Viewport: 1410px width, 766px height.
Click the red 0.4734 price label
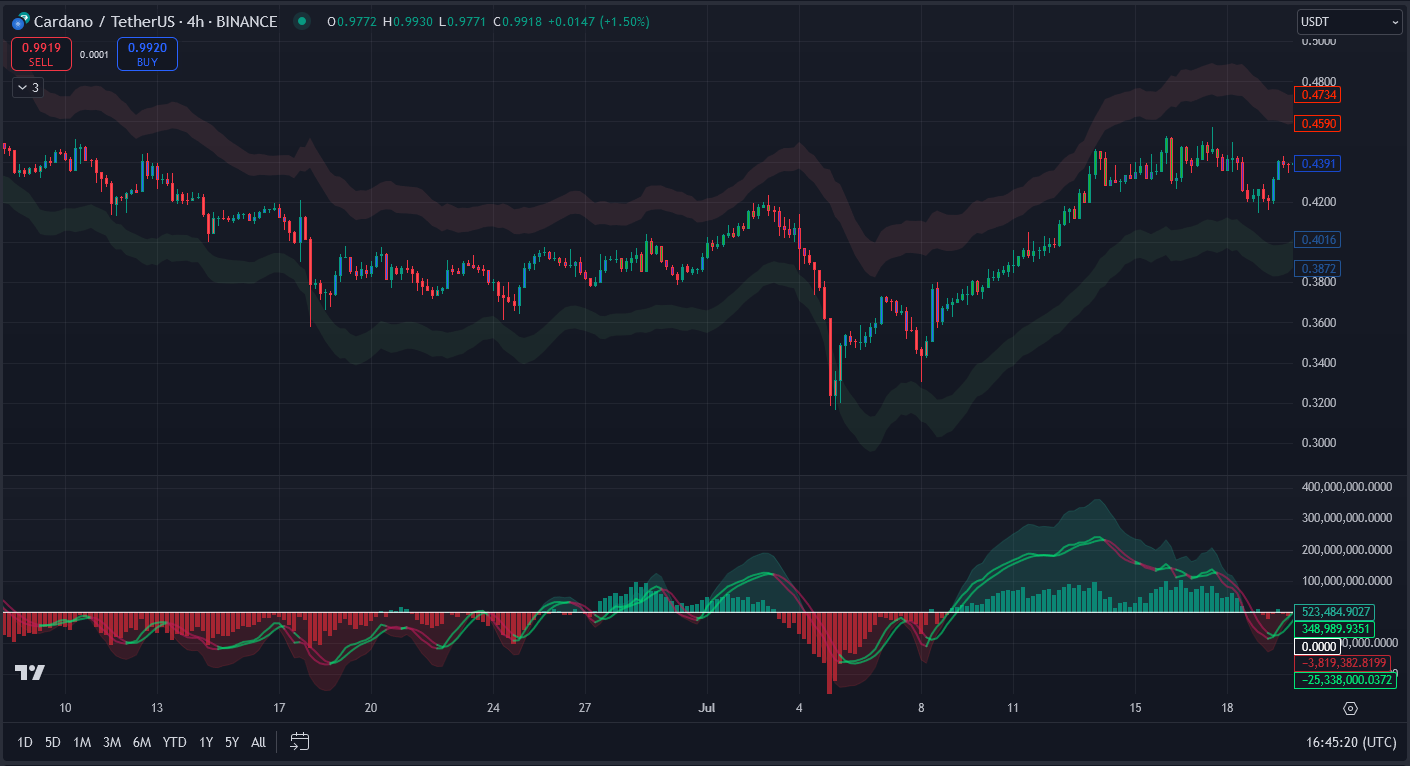coord(1316,94)
